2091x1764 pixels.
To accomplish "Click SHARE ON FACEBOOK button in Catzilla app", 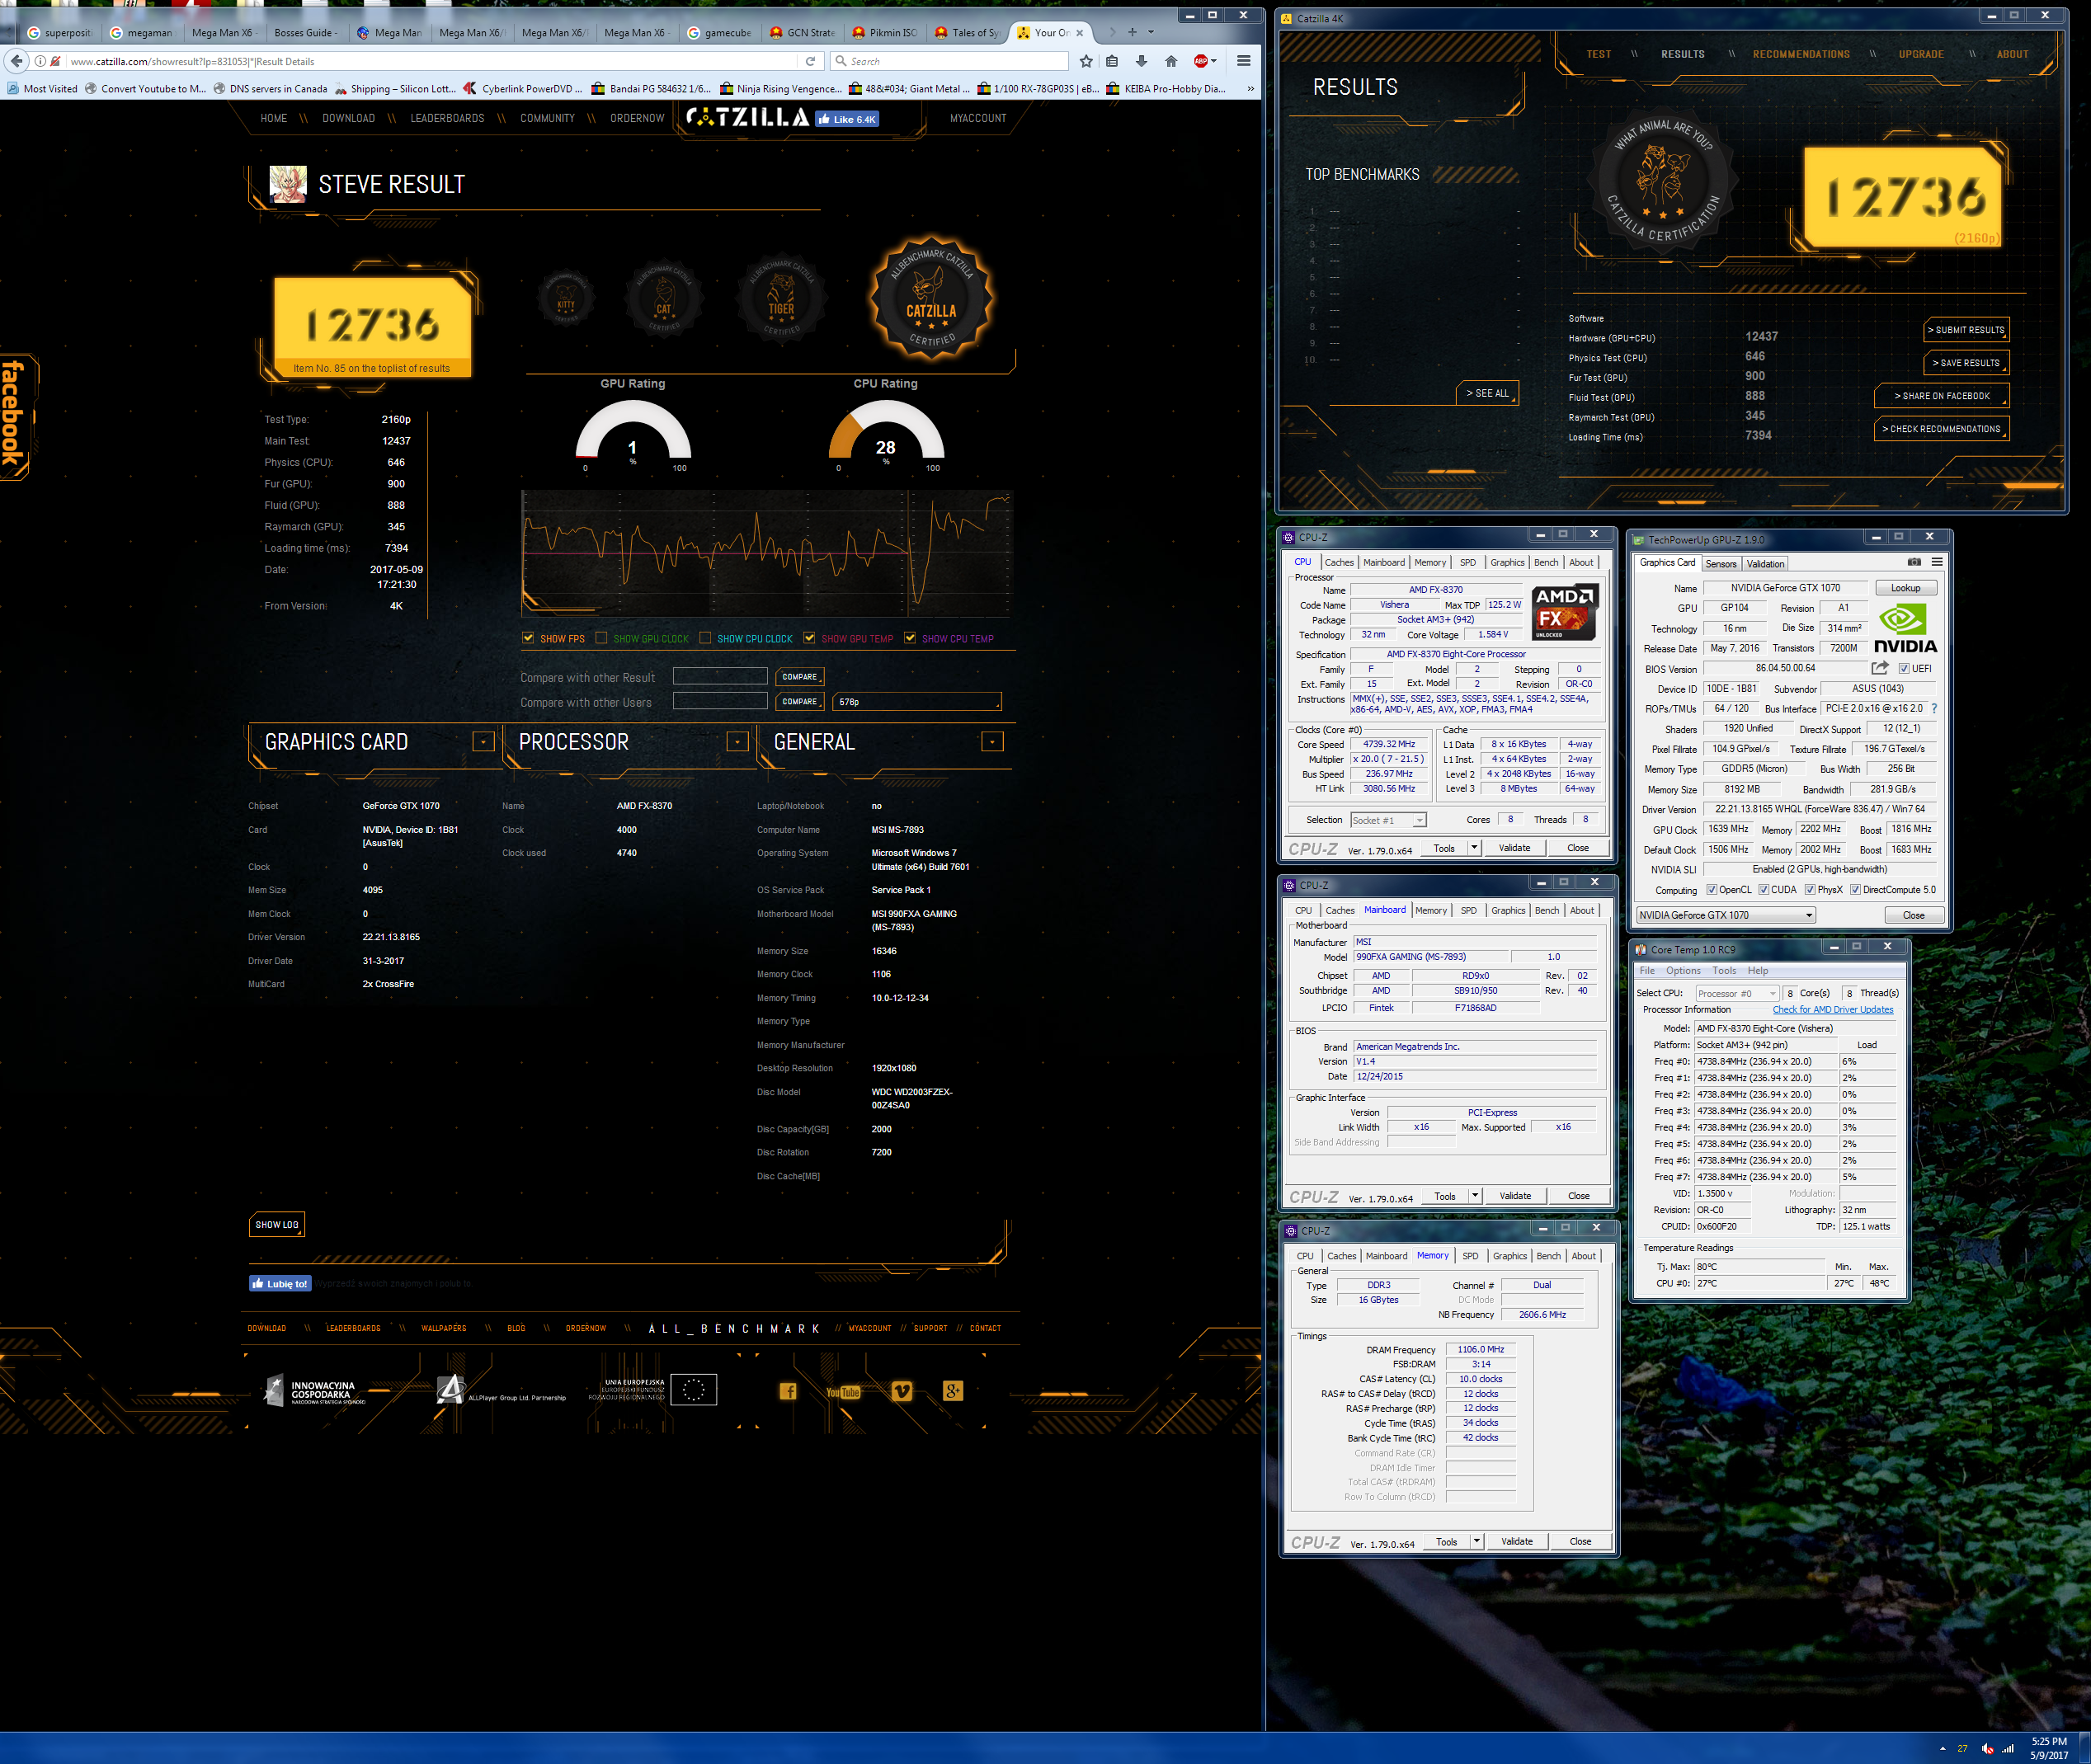I will click(1942, 396).
